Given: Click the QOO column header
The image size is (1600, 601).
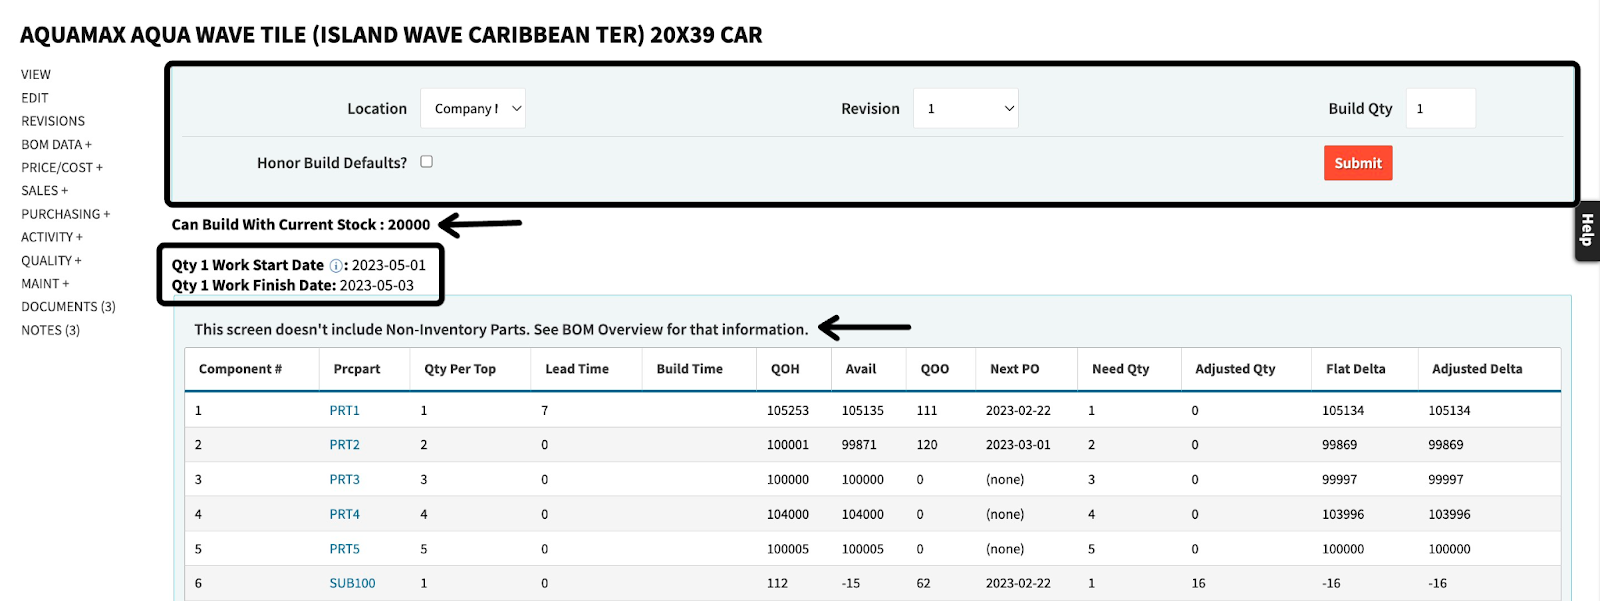Looking at the screenshot, I should point(935,369).
